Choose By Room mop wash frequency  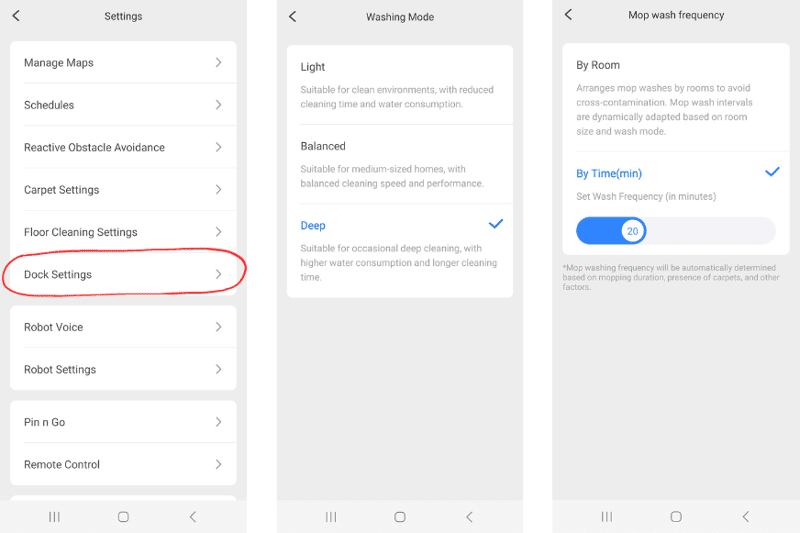(x=676, y=97)
